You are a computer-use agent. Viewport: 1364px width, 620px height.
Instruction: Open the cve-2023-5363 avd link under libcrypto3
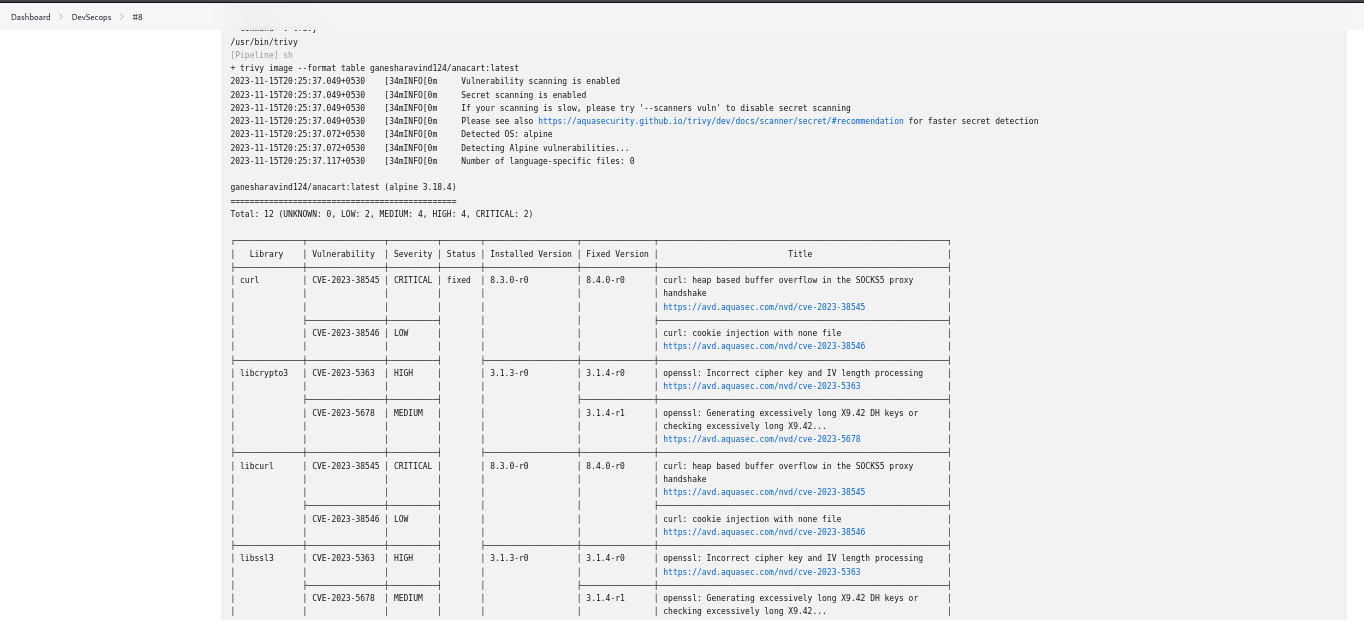point(761,386)
